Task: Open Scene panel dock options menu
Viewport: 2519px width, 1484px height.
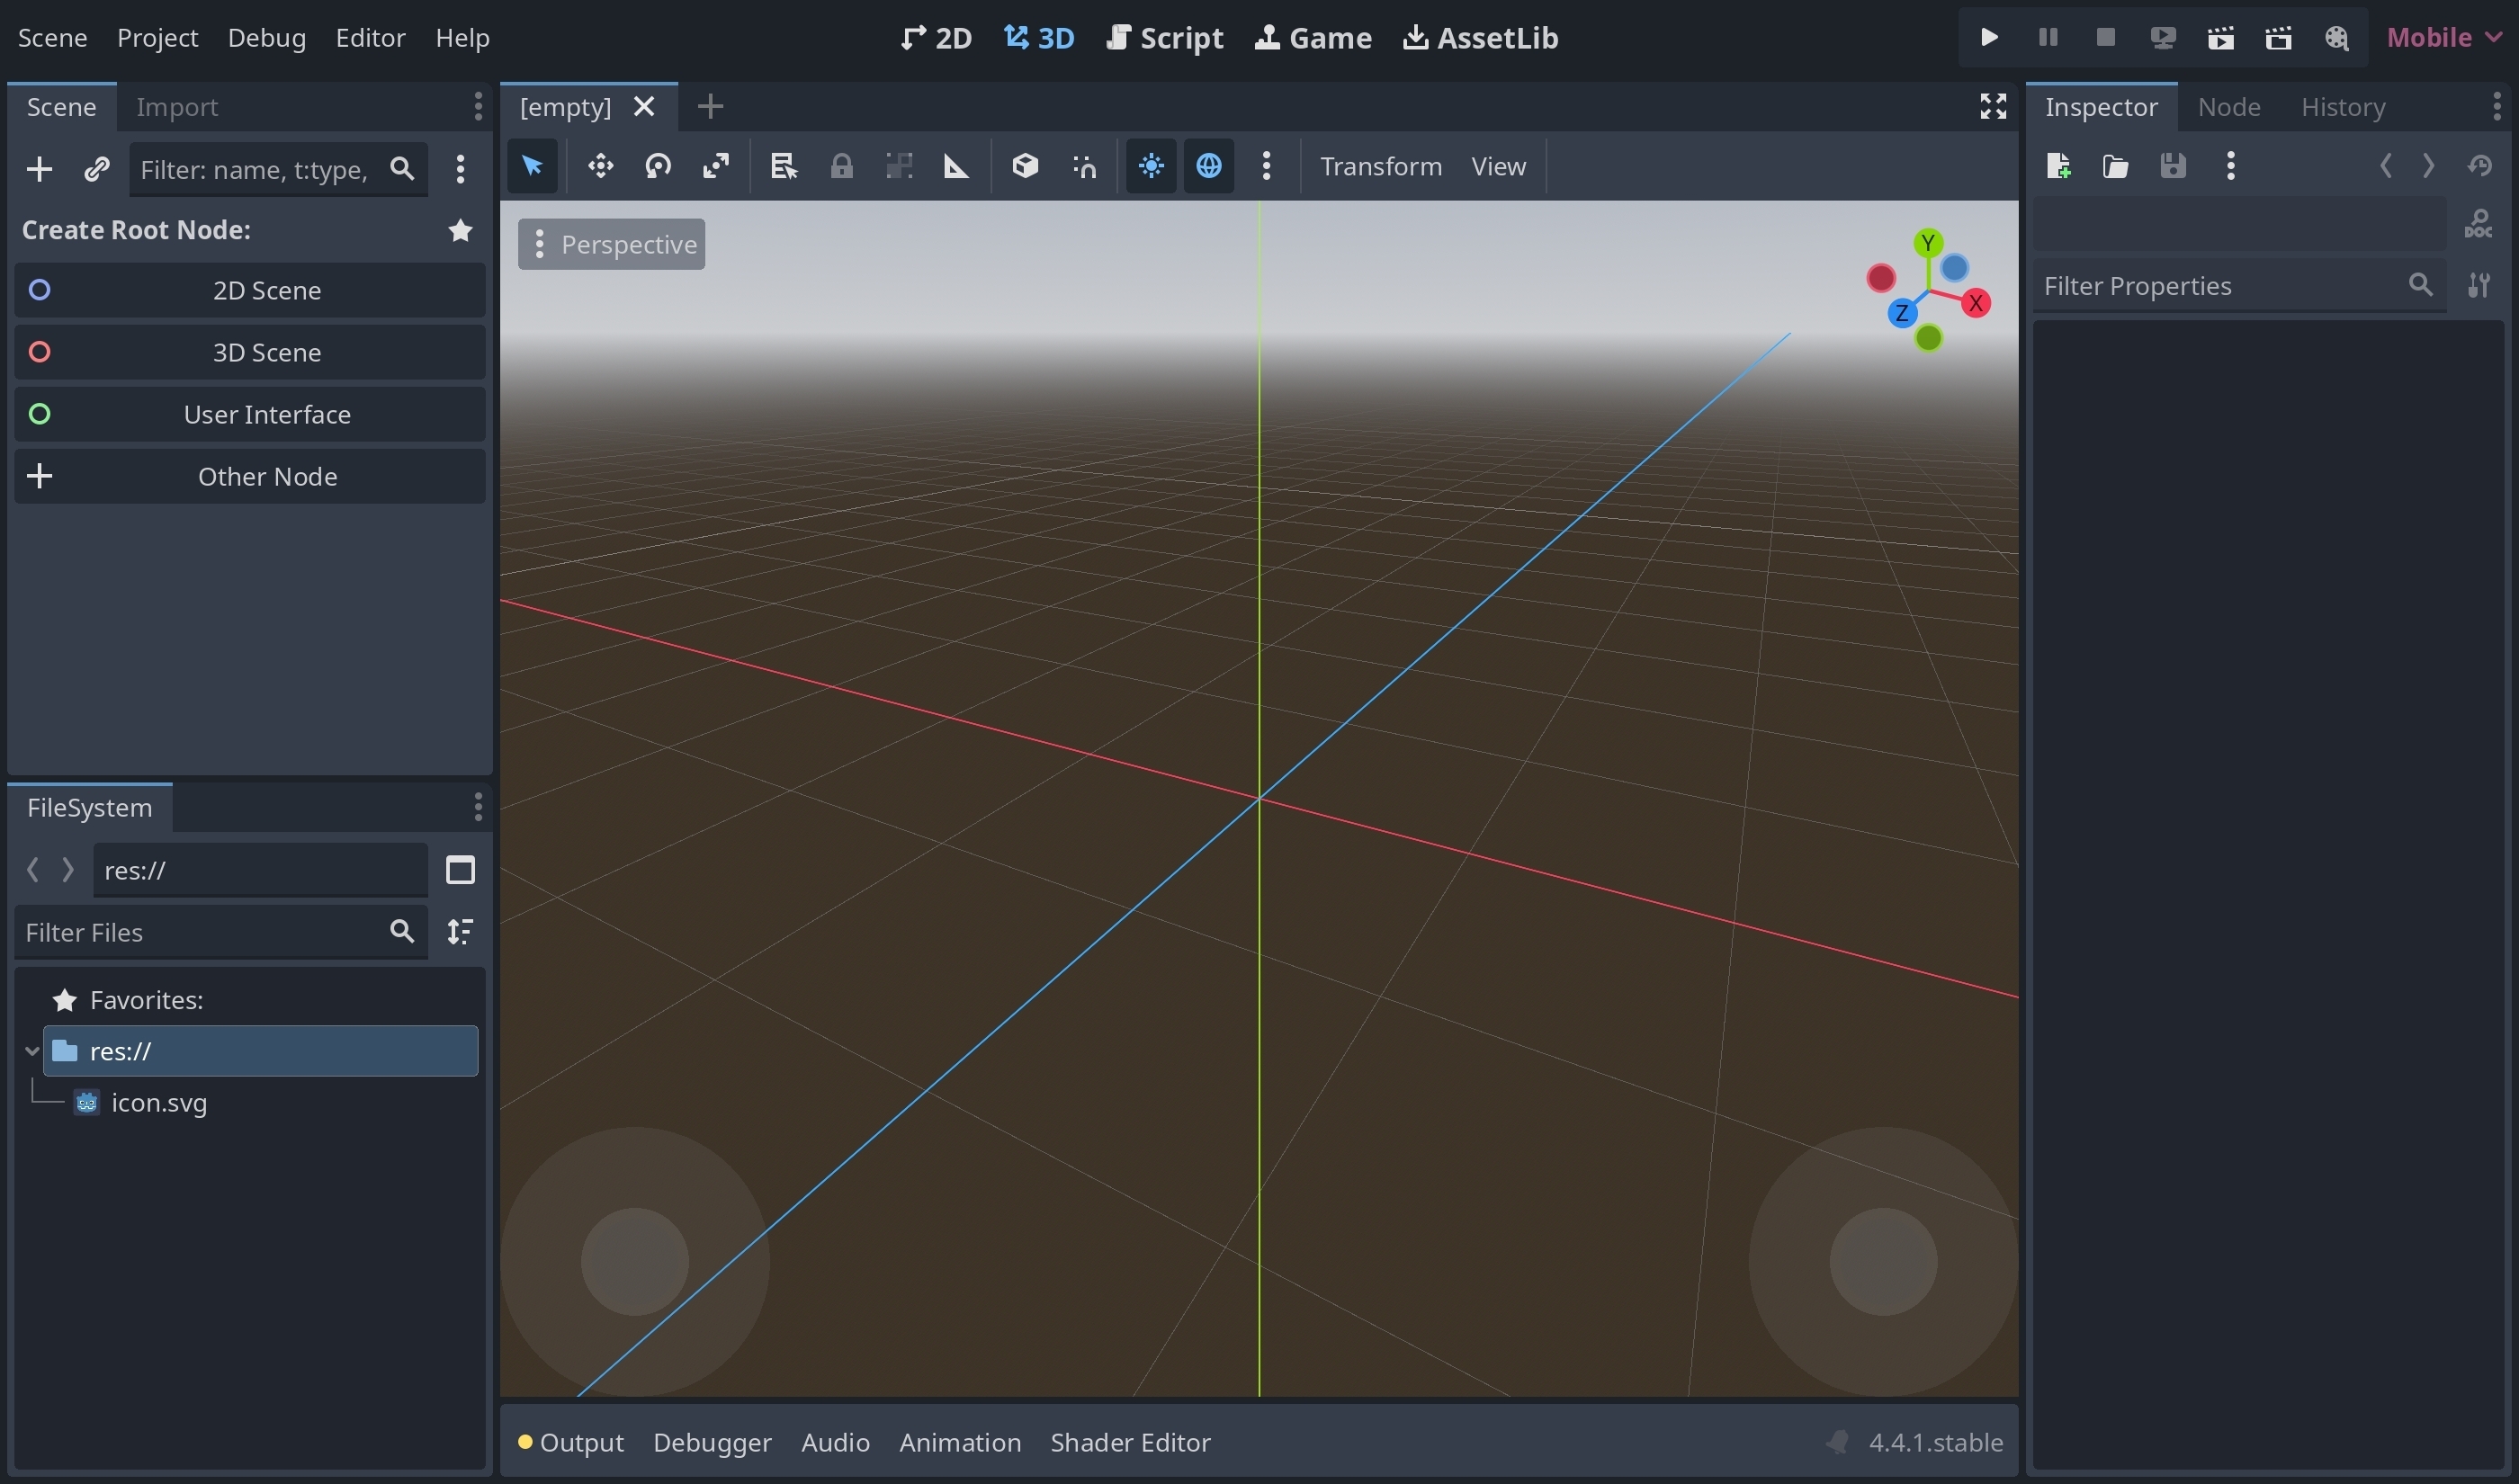Action: [x=478, y=106]
